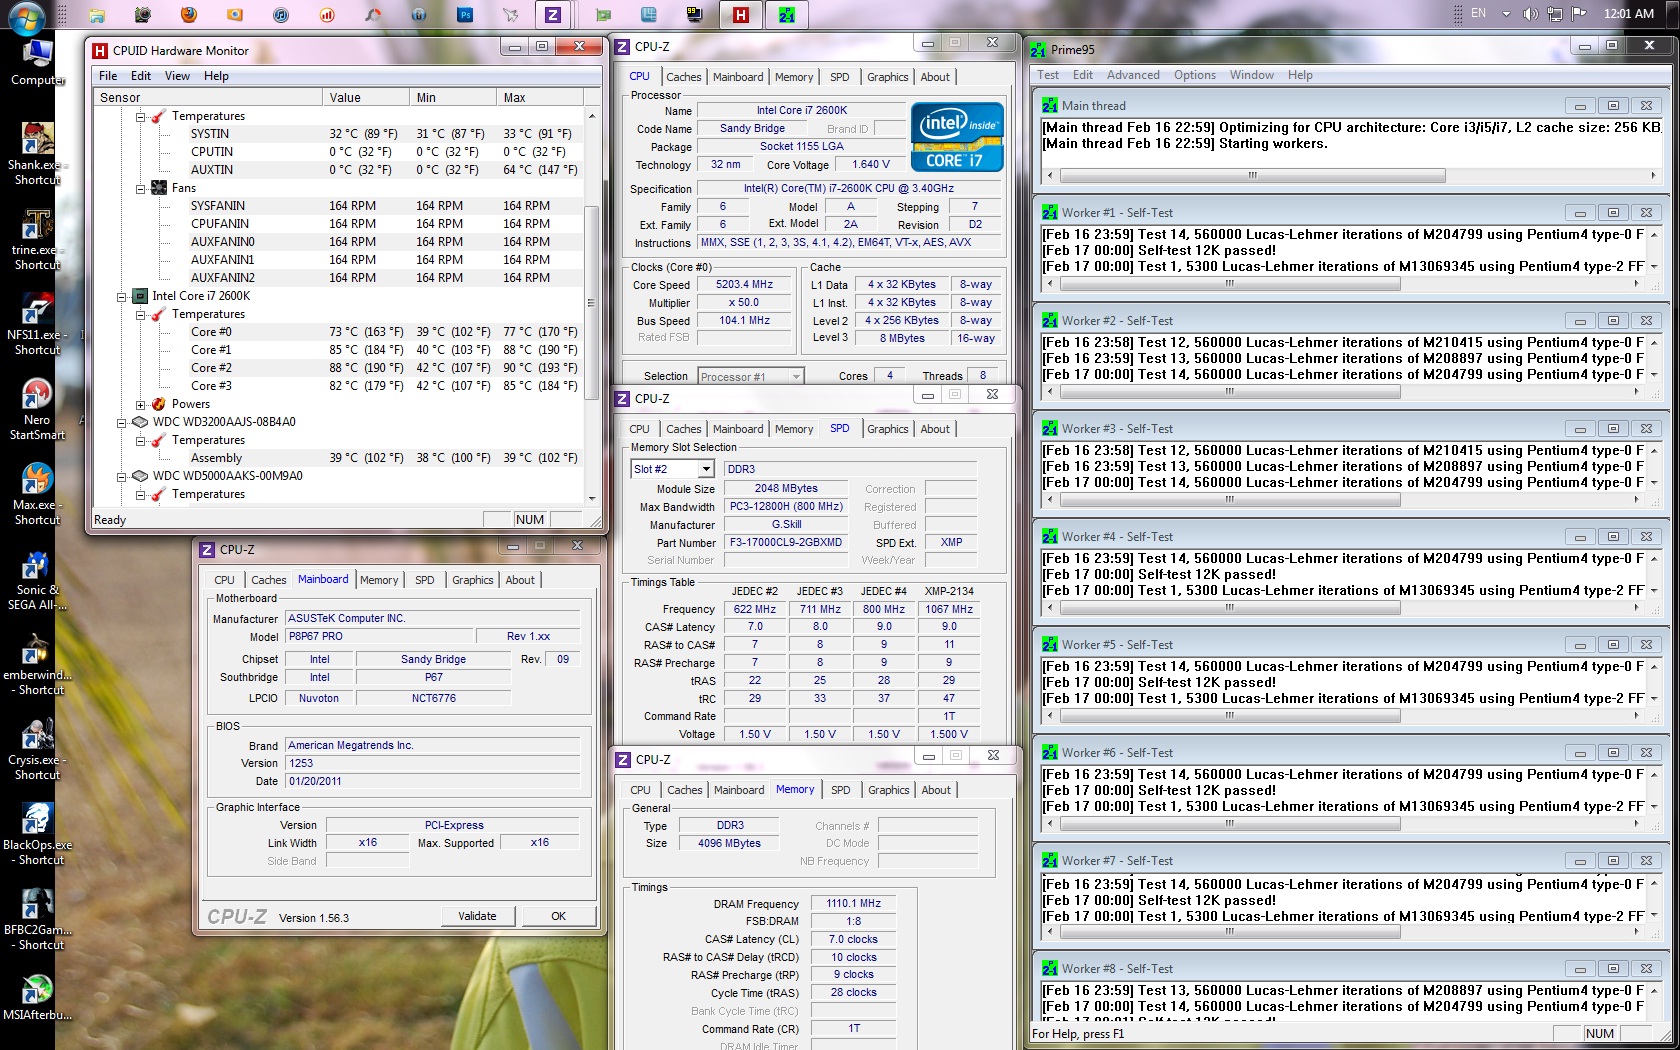The height and width of the screenshot is (1050, 1680).
Task: Switch to Caches tab in top CPU-Z
Action: [683, 77]
